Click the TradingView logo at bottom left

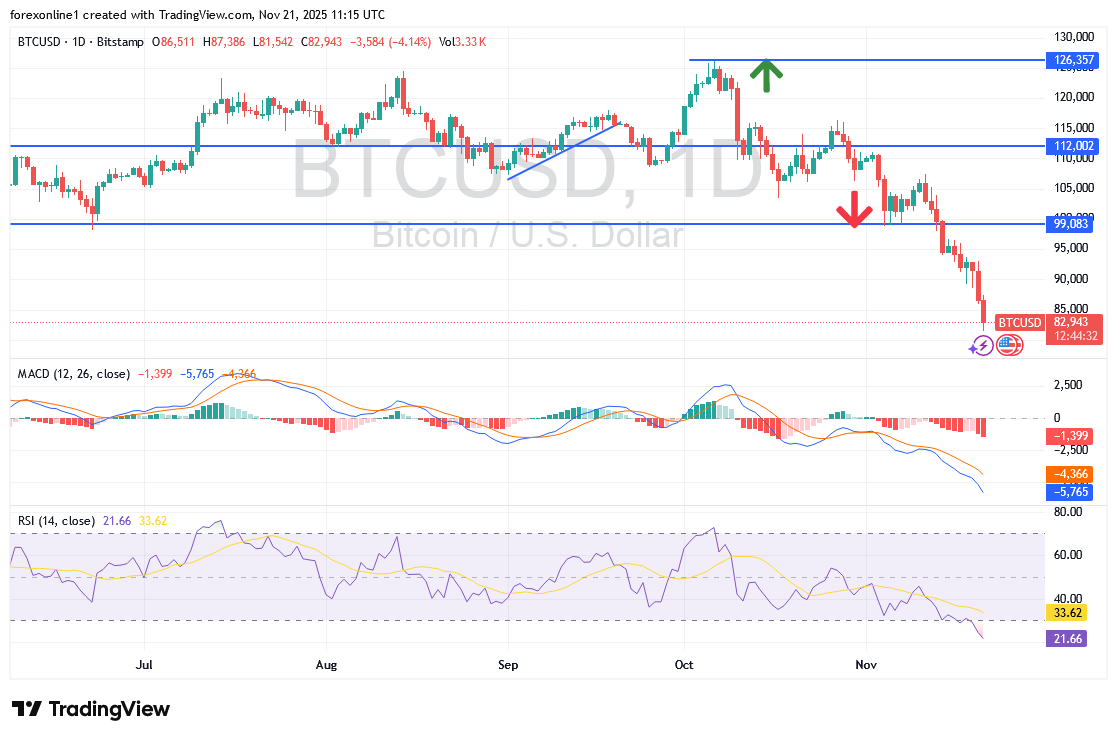[x=90, y=709]
